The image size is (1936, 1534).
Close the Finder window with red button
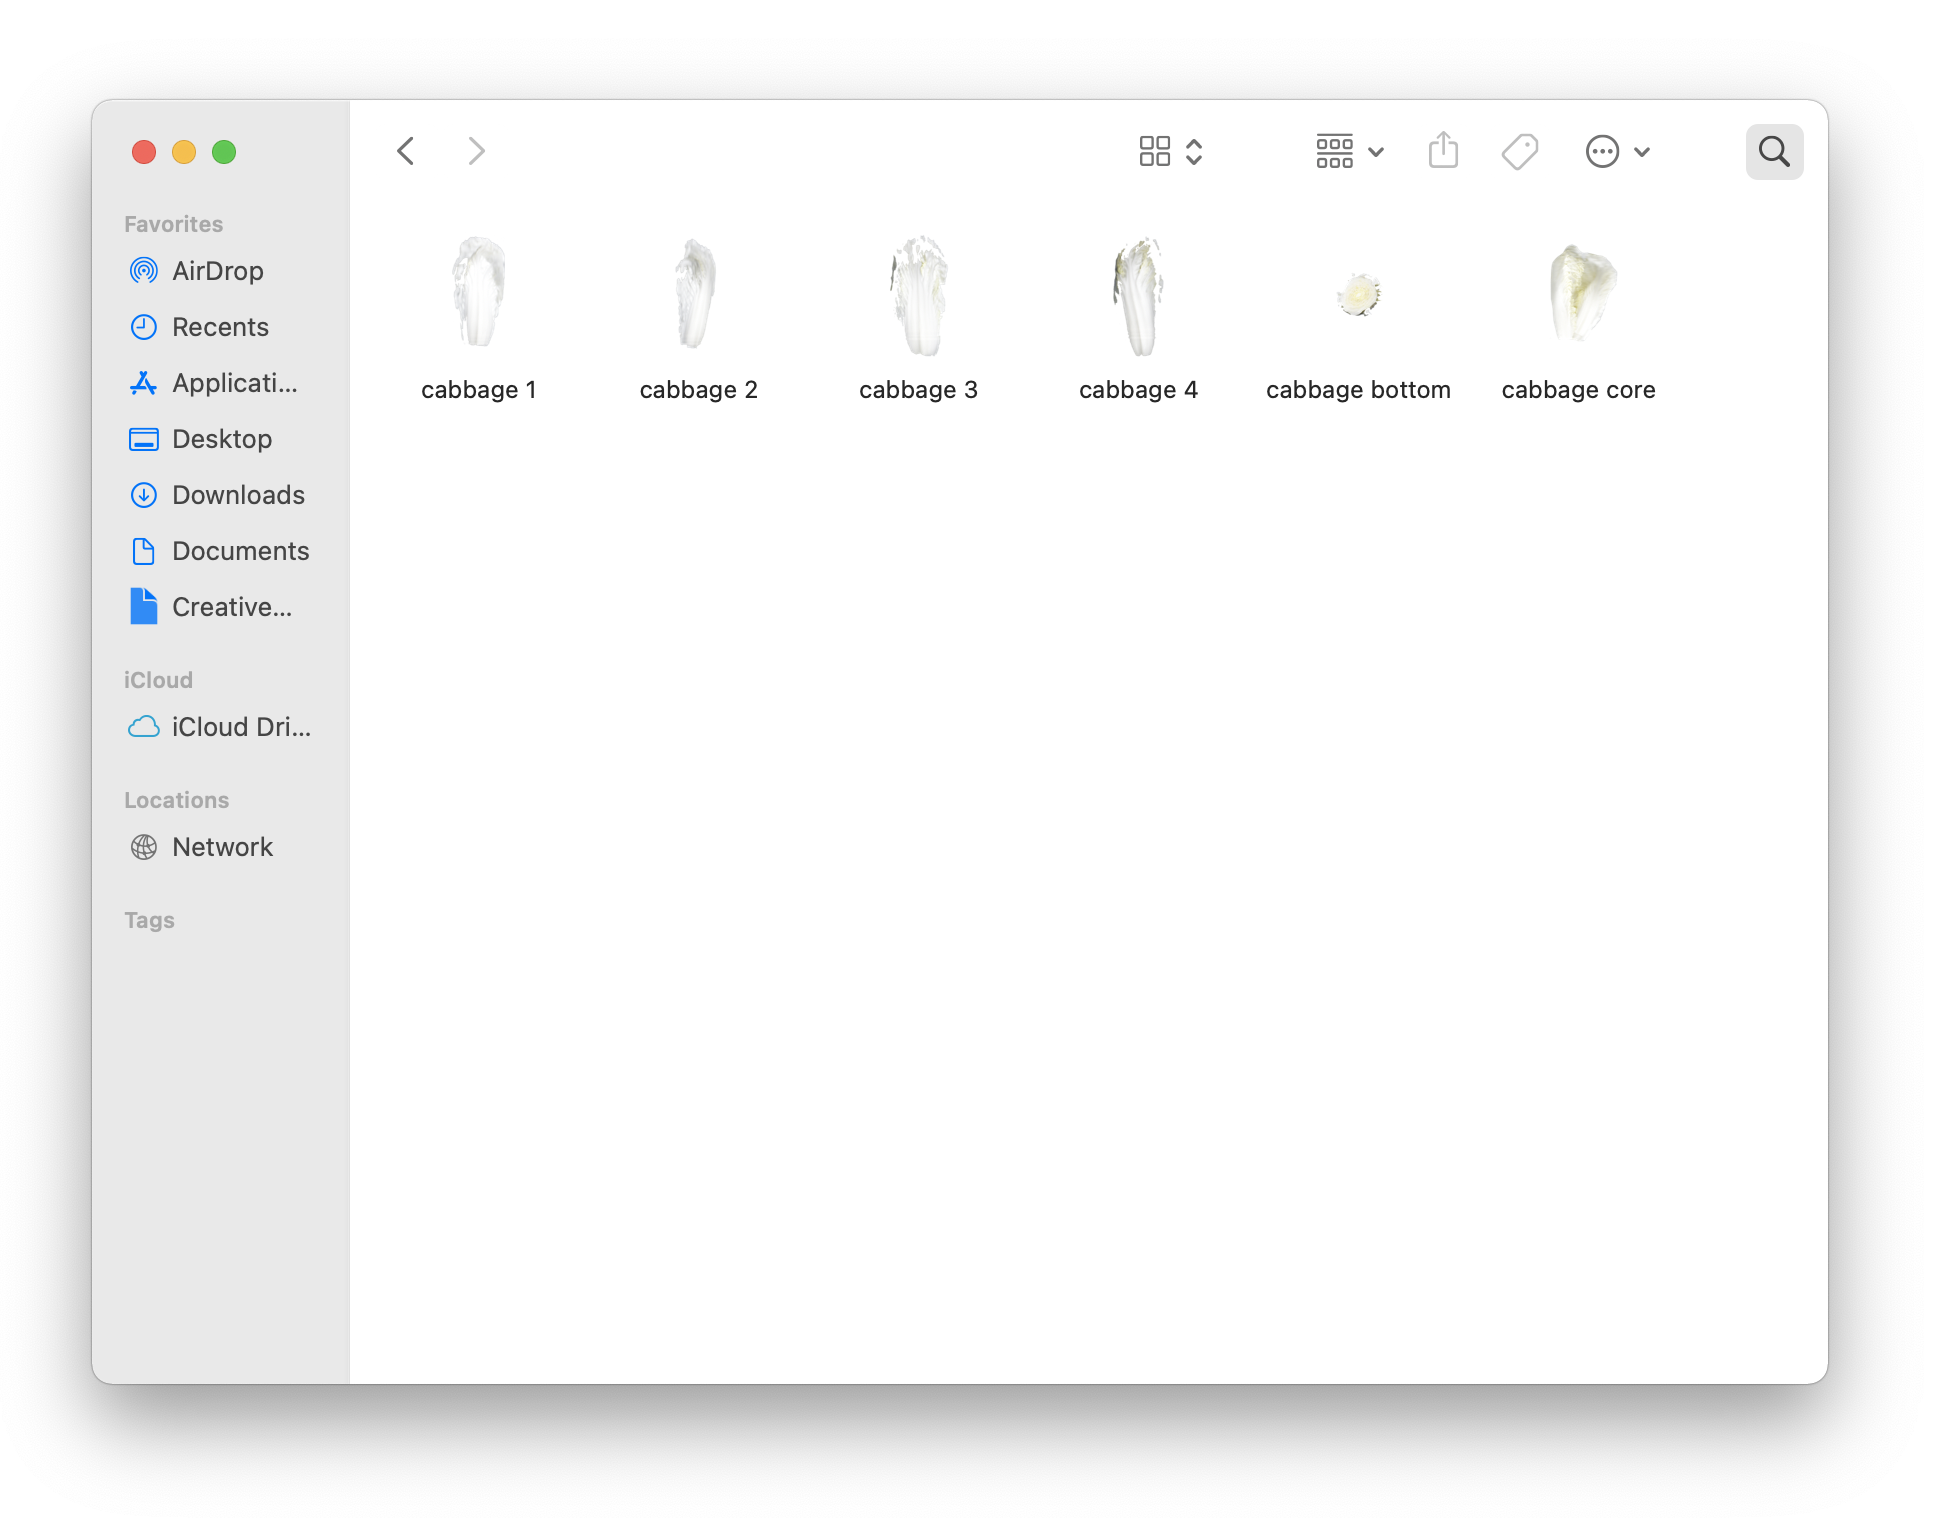tap(144, 152)
